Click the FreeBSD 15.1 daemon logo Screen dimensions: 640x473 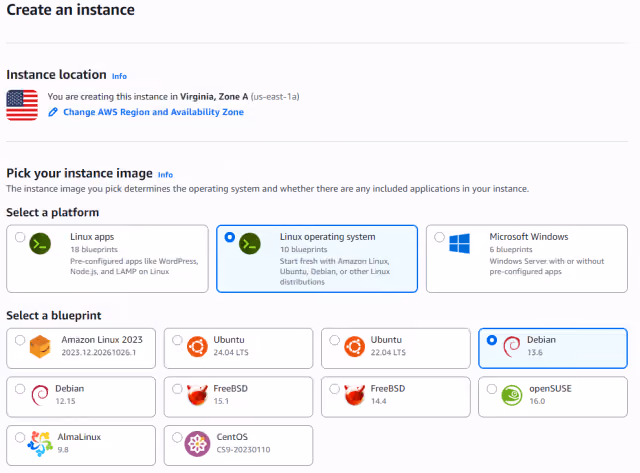point(197,395)
